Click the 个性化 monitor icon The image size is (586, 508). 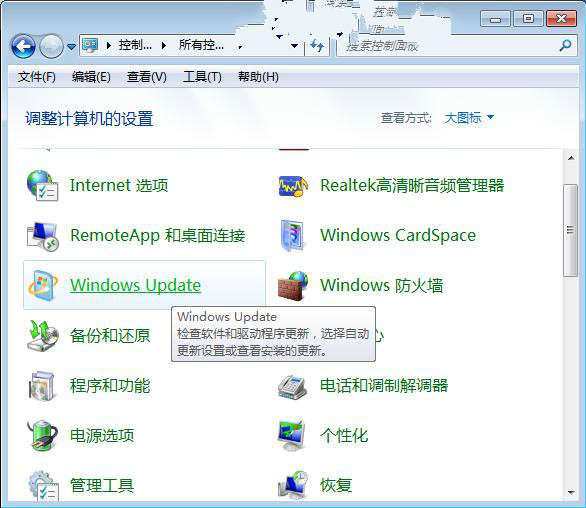pyautogui.click(x=293, y=435)
